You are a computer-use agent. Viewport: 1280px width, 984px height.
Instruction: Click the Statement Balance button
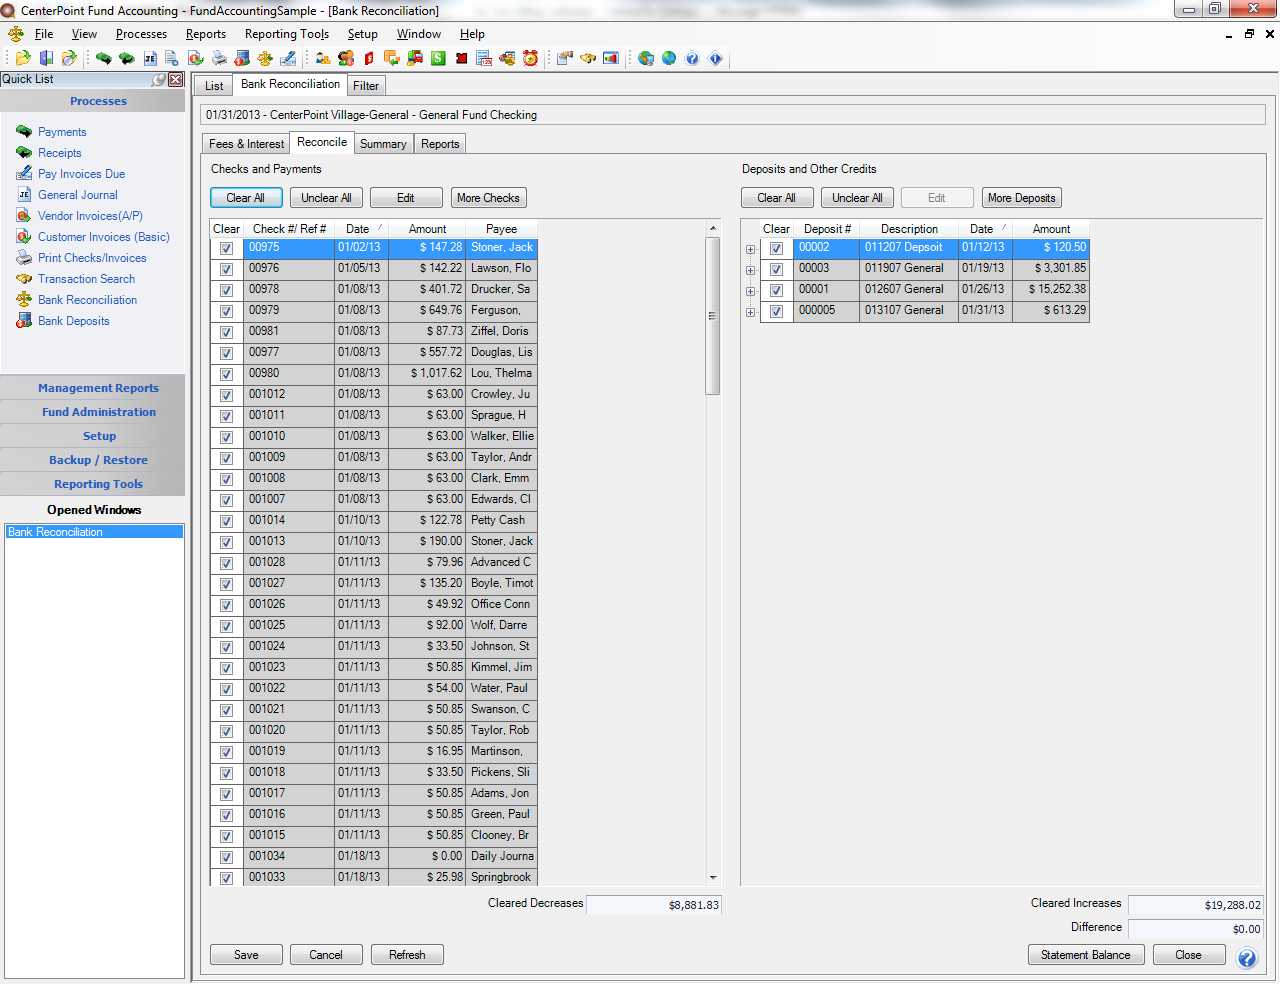(x=1085, y=955)
